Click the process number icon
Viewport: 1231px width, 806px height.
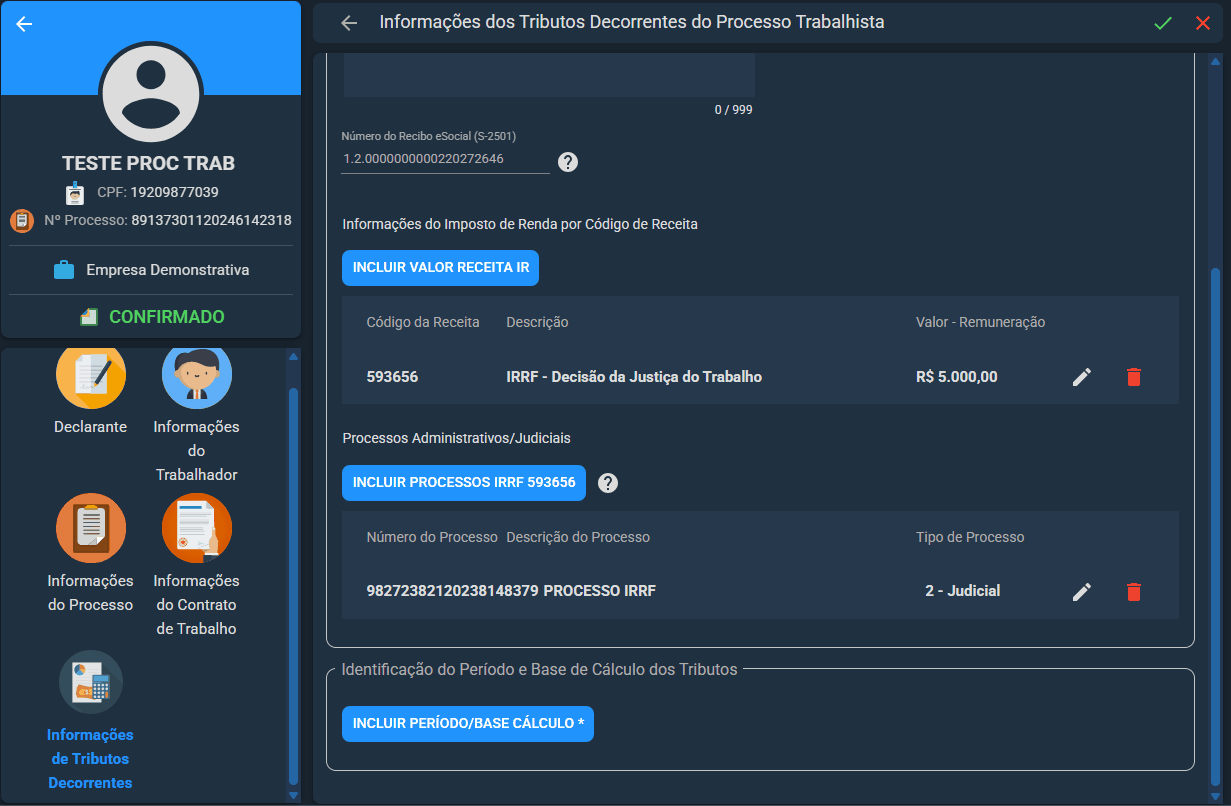tap(22, 220)
